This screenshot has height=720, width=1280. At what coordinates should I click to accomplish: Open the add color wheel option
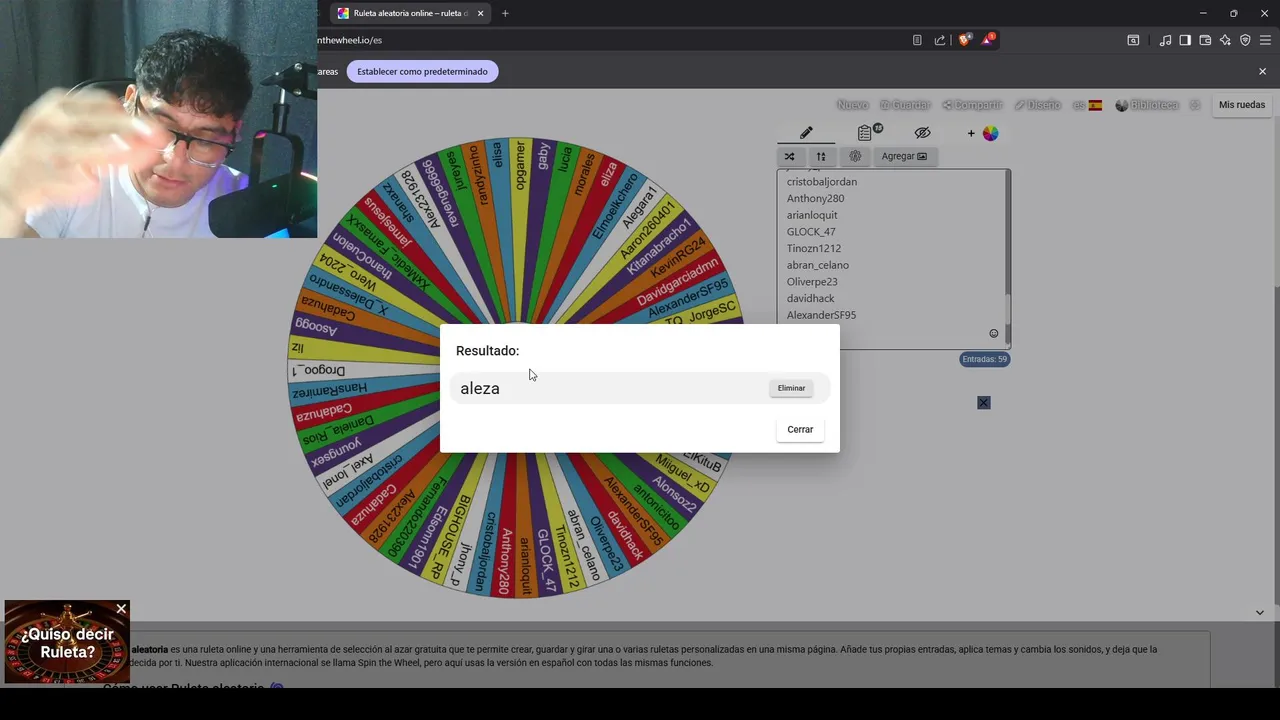[x=984, y=133]
